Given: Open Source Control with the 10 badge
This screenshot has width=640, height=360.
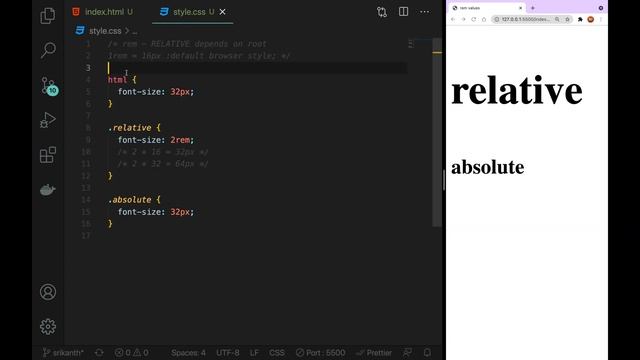Looking at the screenshot, I should click(x=49, y=86).
